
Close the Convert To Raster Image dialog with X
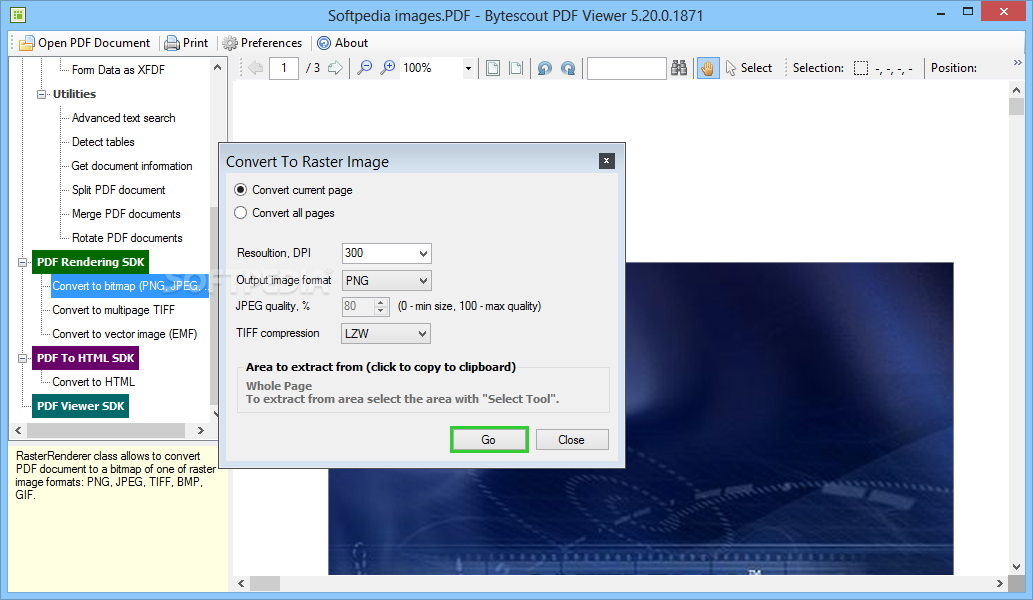tap(607, 161)
